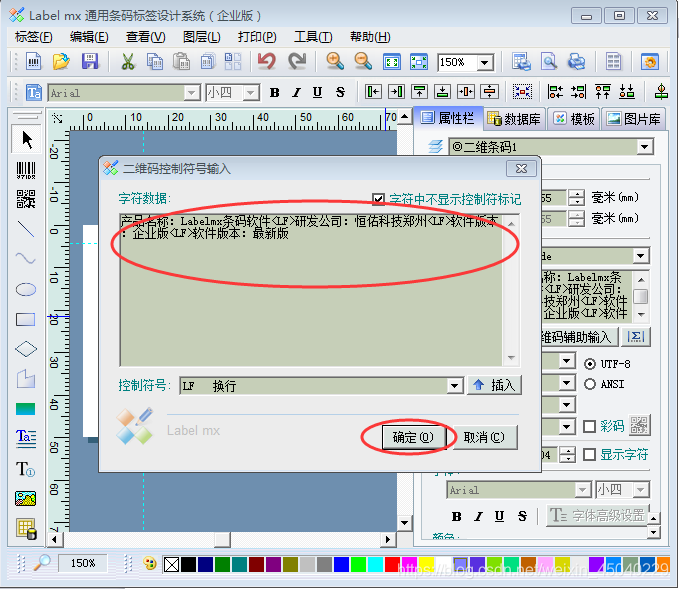Click the 取消(C) button

(484, 437)
